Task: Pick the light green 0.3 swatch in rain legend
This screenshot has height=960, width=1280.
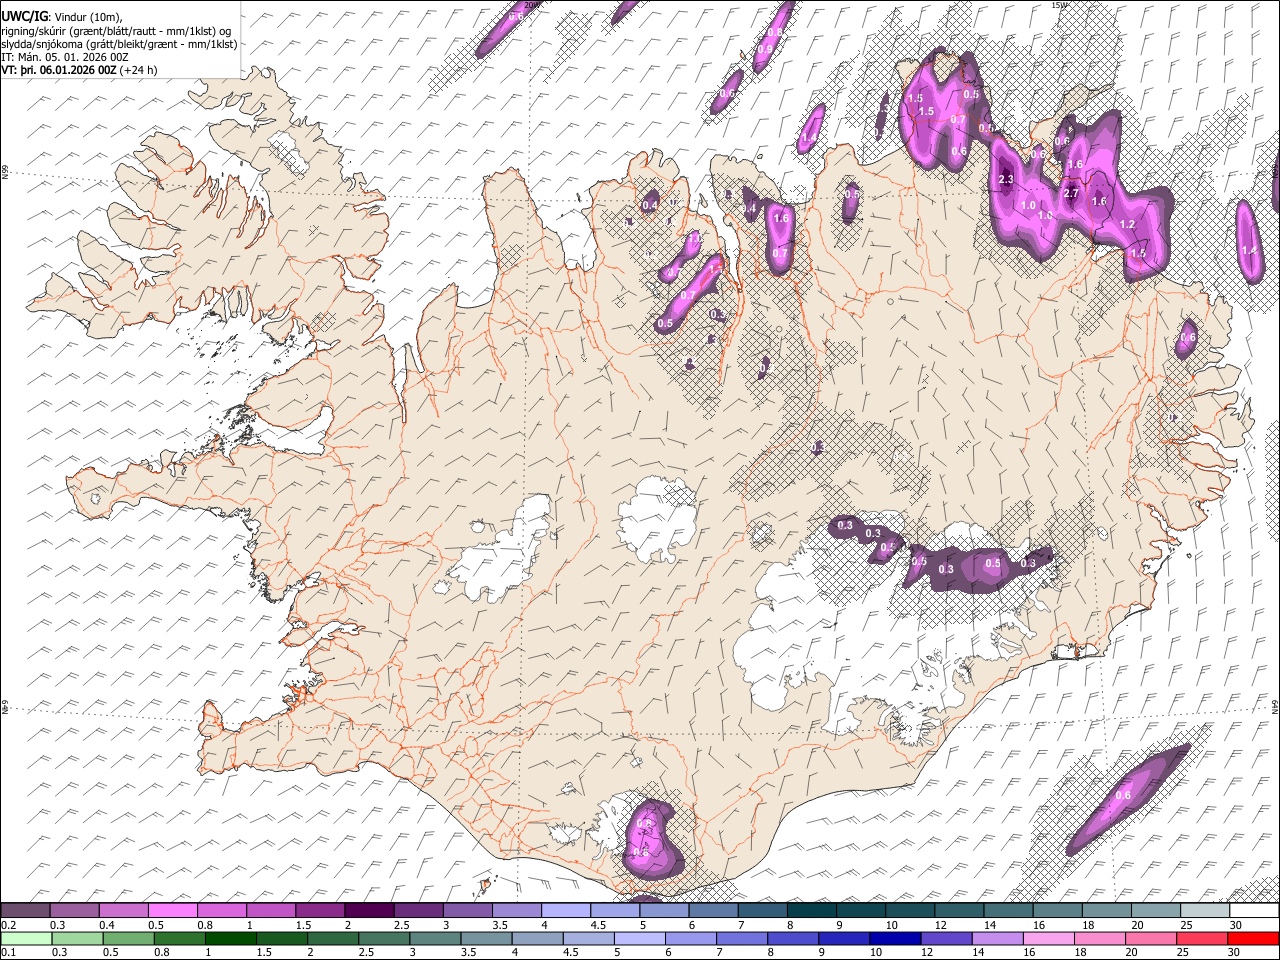Action: pyautogui.click(x=76, y=938)
